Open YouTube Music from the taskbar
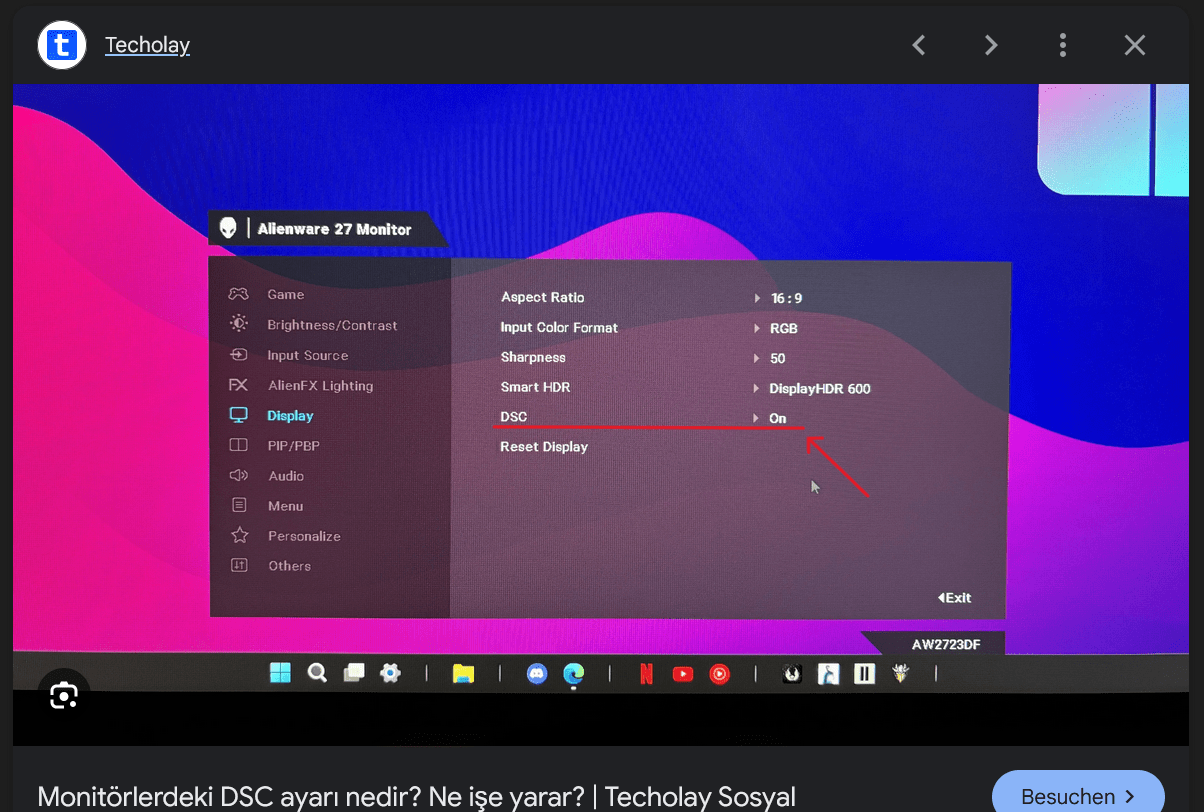The height and width of the screenshot is (812, 1204). tap(719, 674)
